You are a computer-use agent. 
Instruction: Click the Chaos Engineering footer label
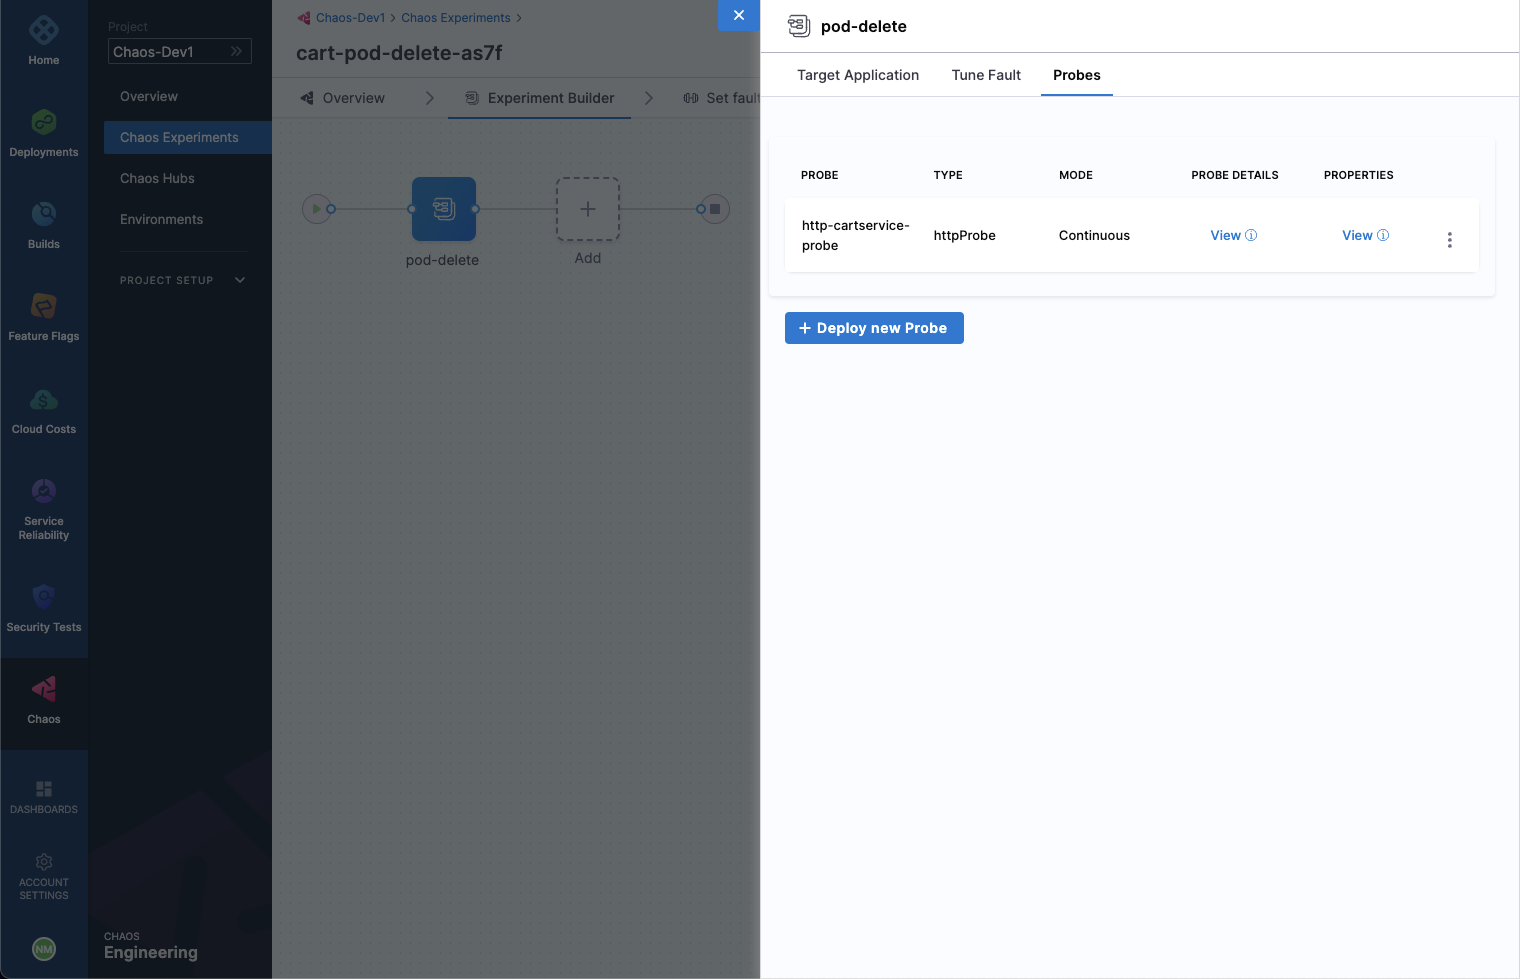point(151,946)
